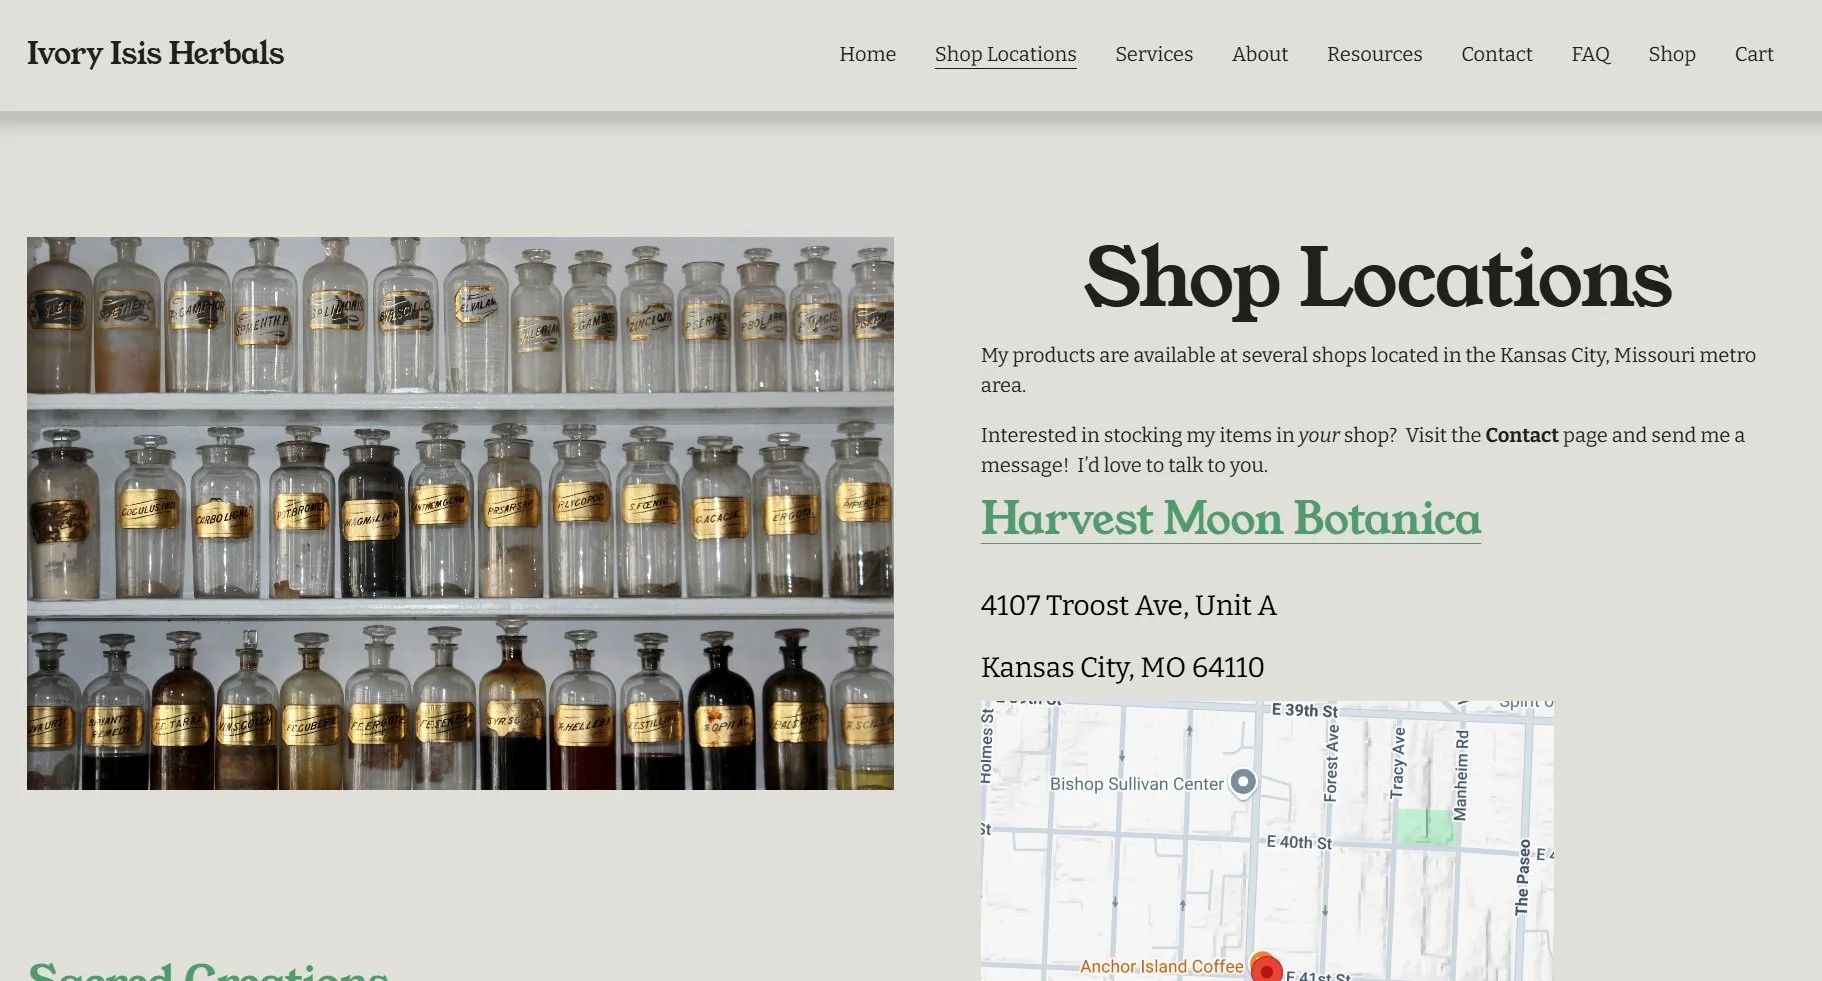Viewport: 1822px width, 981px height.
Task: Click the Holmes St label on map
Action: (987, 745)
